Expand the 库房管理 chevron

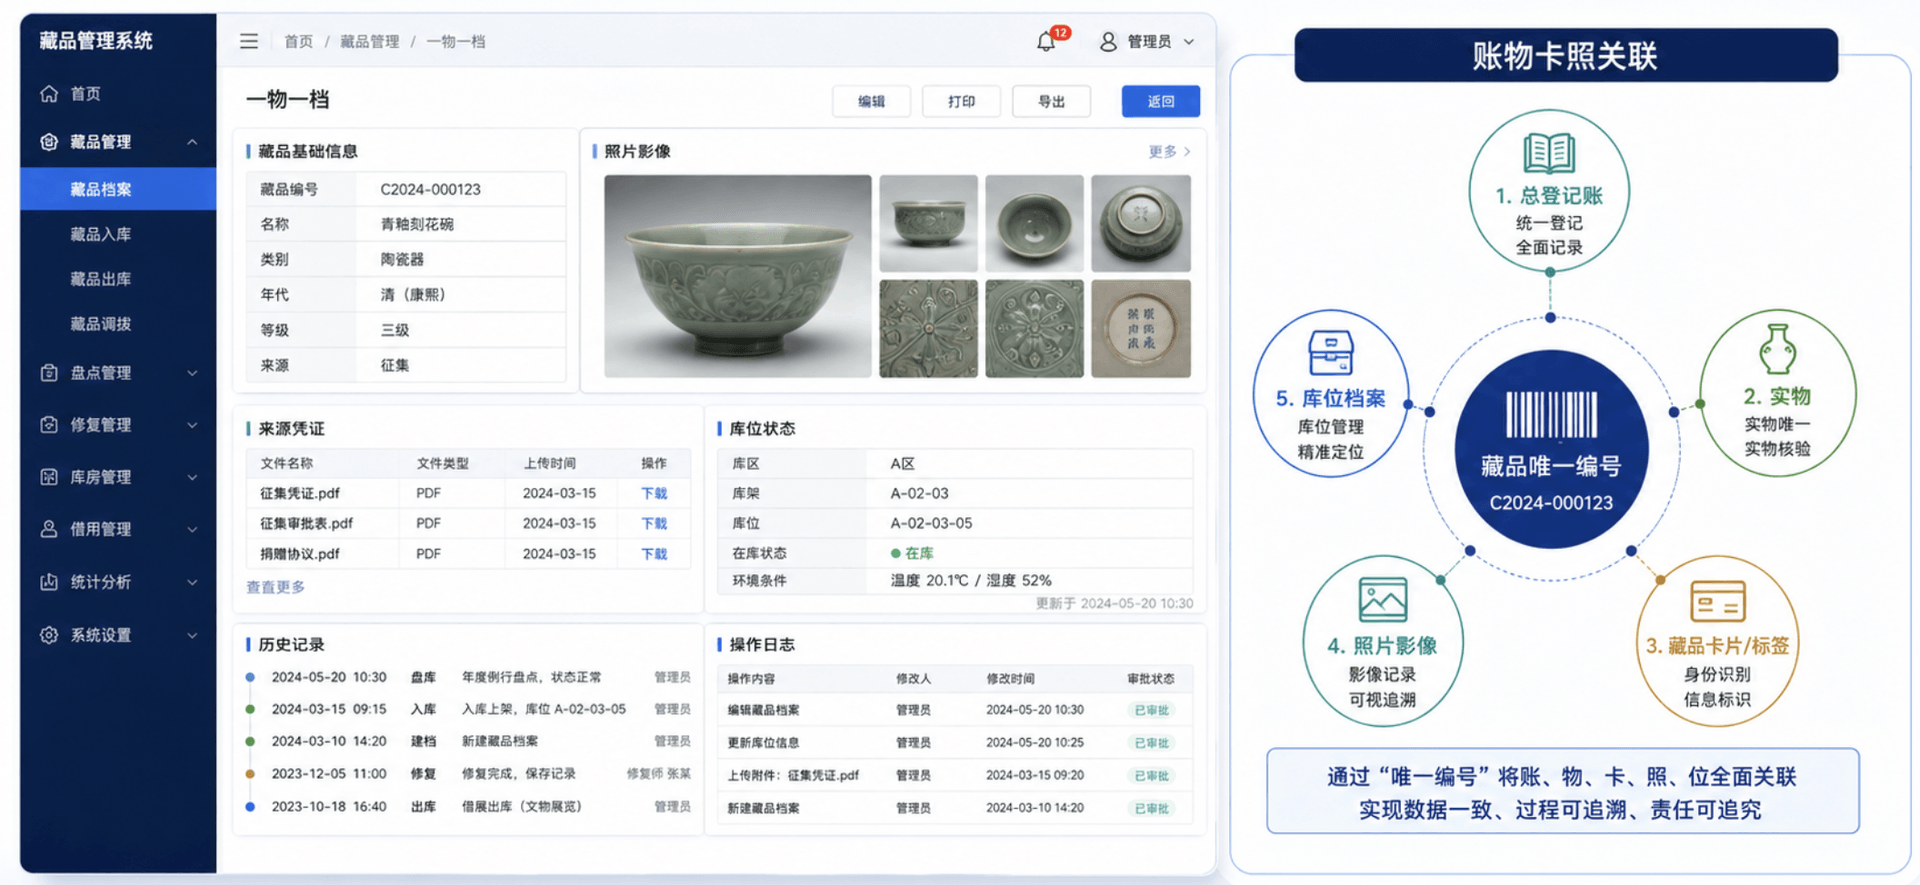coord(192,477)
